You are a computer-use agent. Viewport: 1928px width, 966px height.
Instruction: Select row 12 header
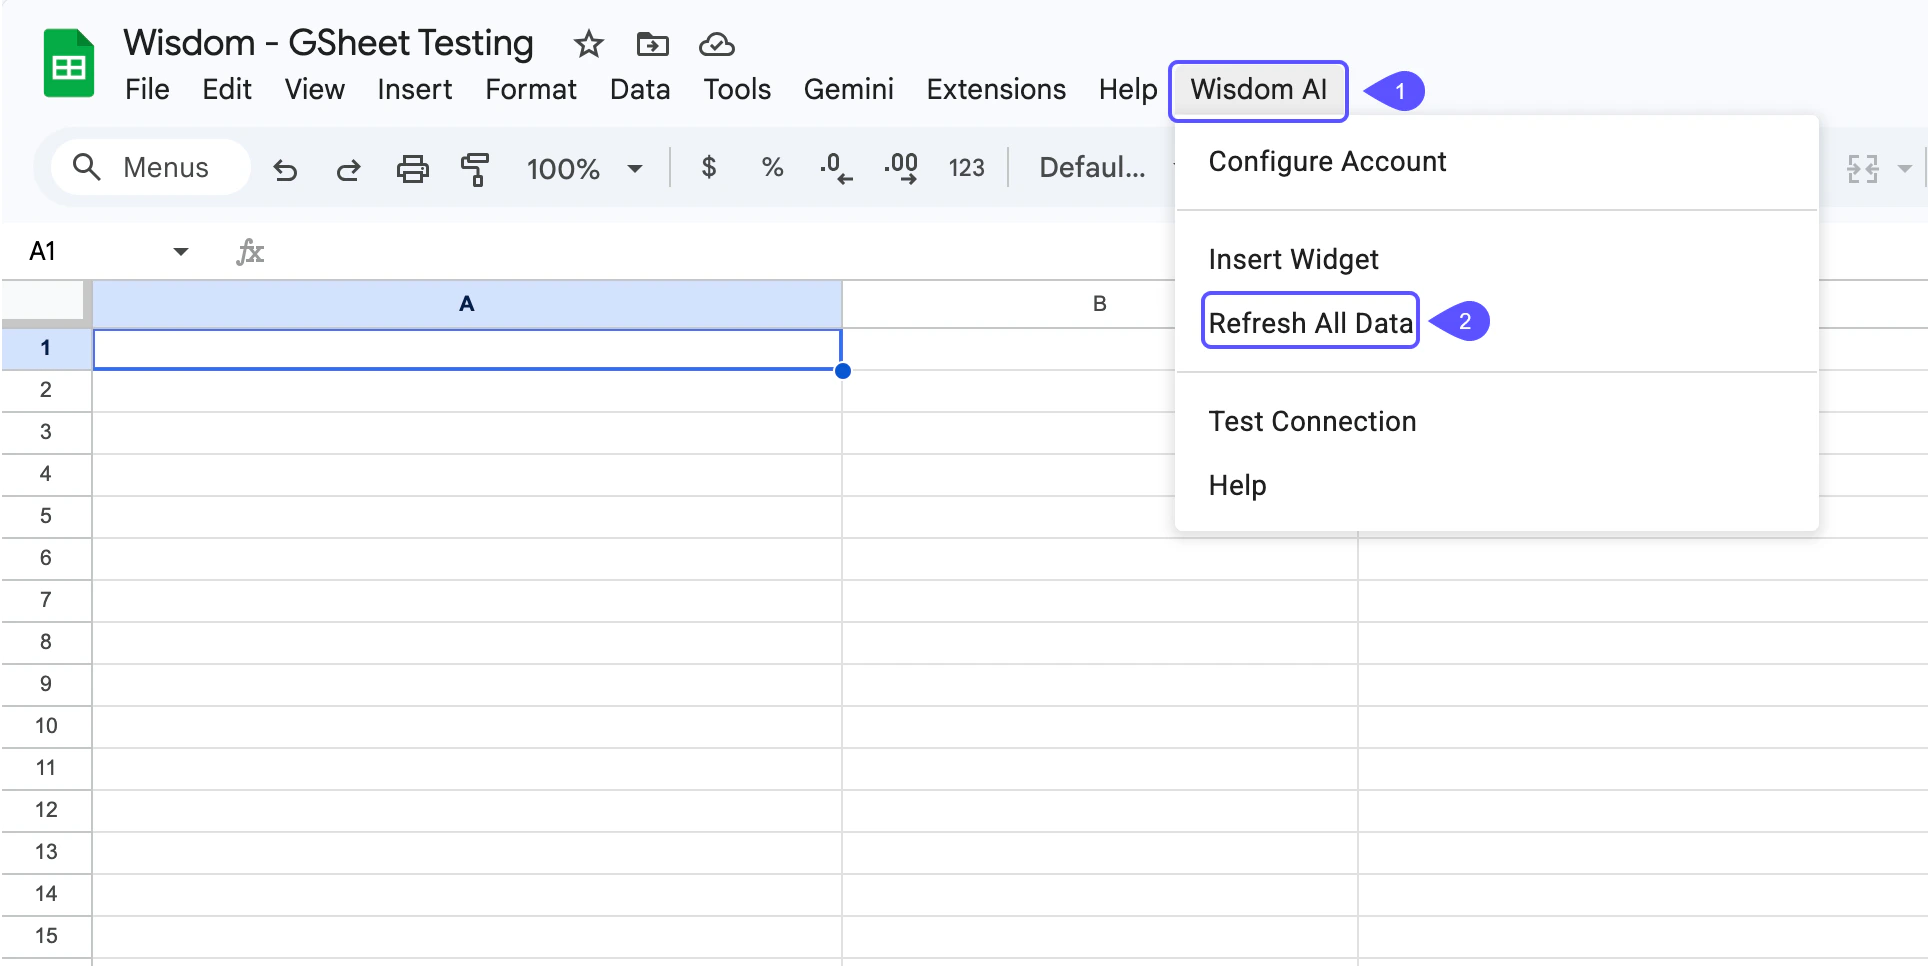pyautogui.click(x=46, y=810)
